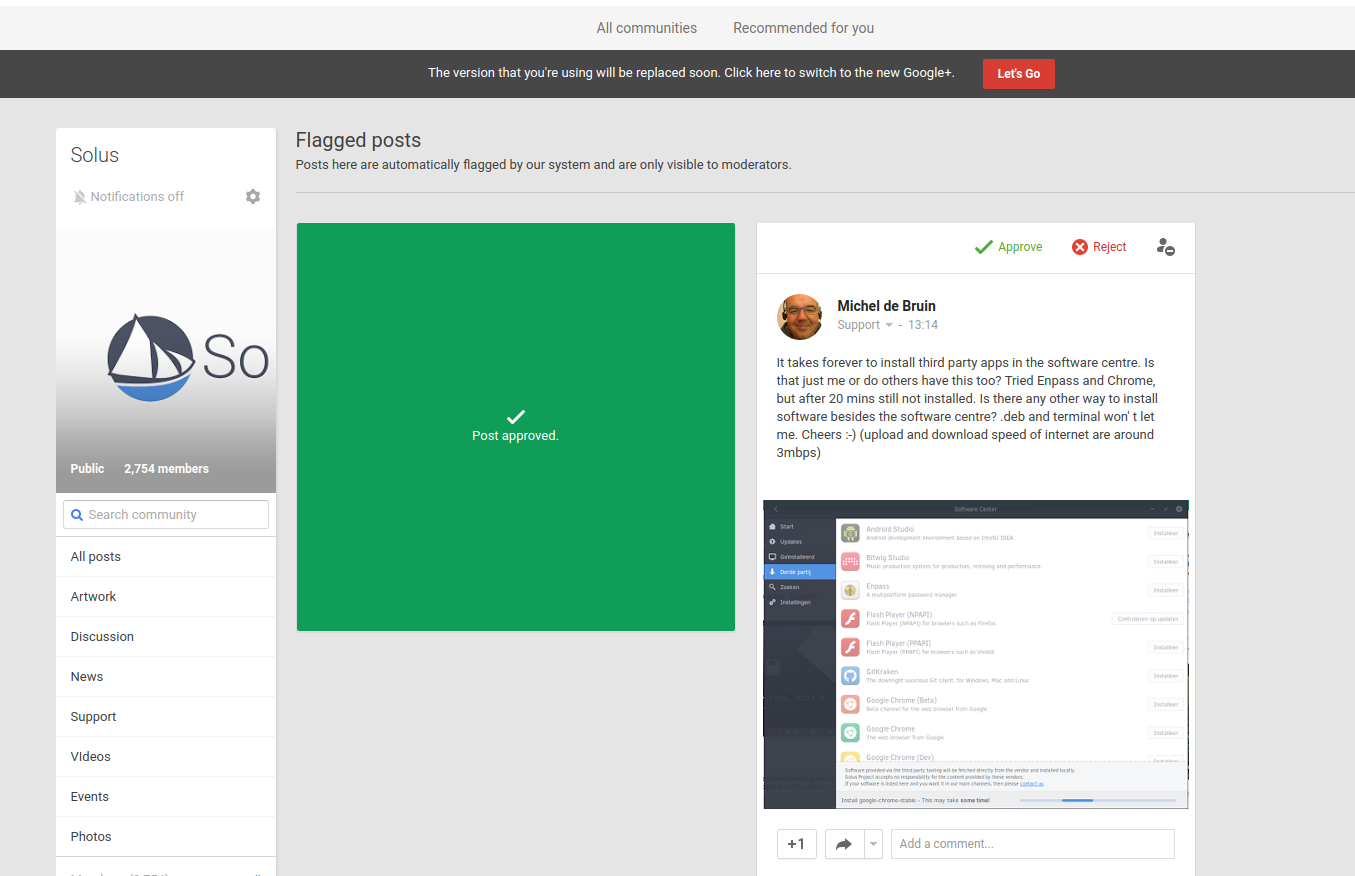Click the Search community box
This screenshot has width=1355, height=876.
[x=166, y=515]
